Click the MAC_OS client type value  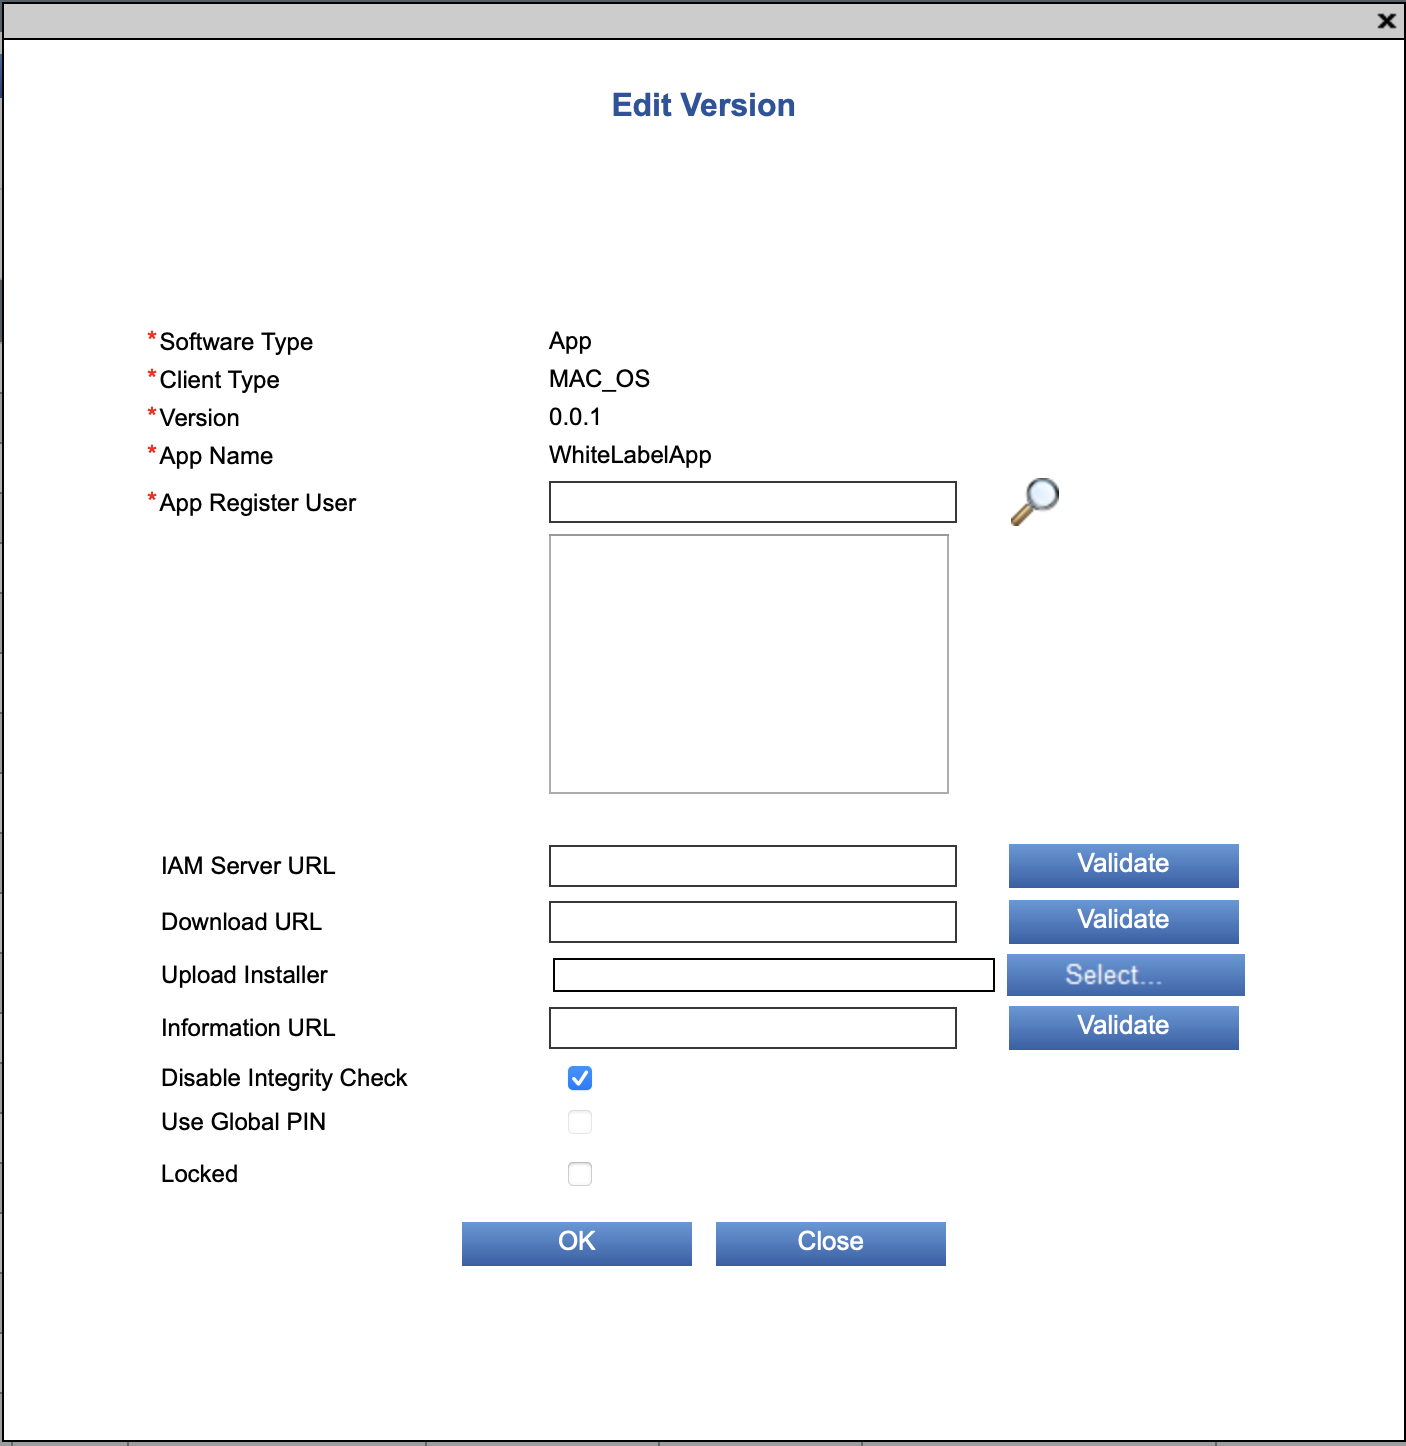point(599,379)
